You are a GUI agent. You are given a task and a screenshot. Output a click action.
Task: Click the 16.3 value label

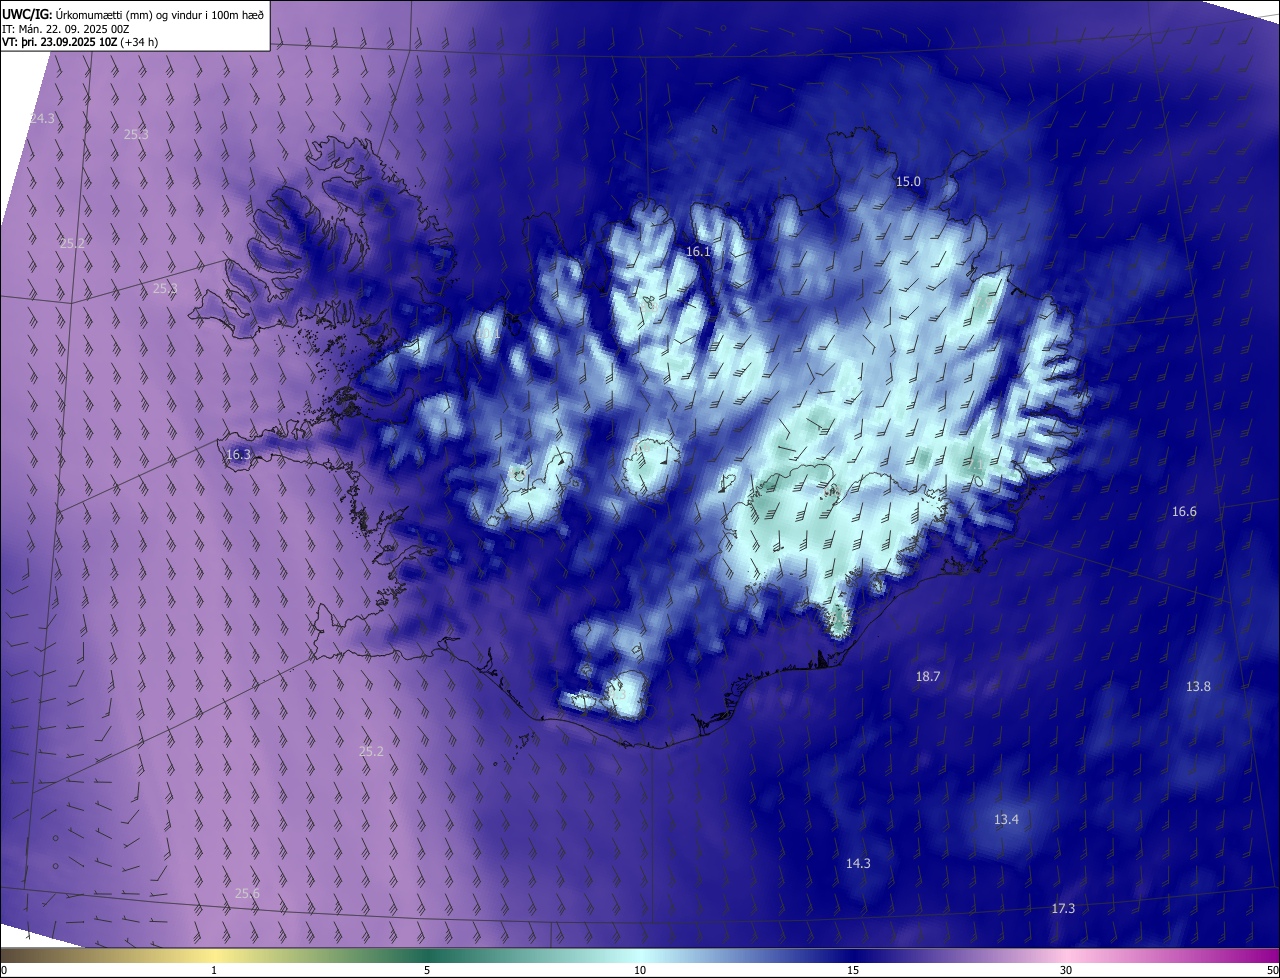pos(238,454)
